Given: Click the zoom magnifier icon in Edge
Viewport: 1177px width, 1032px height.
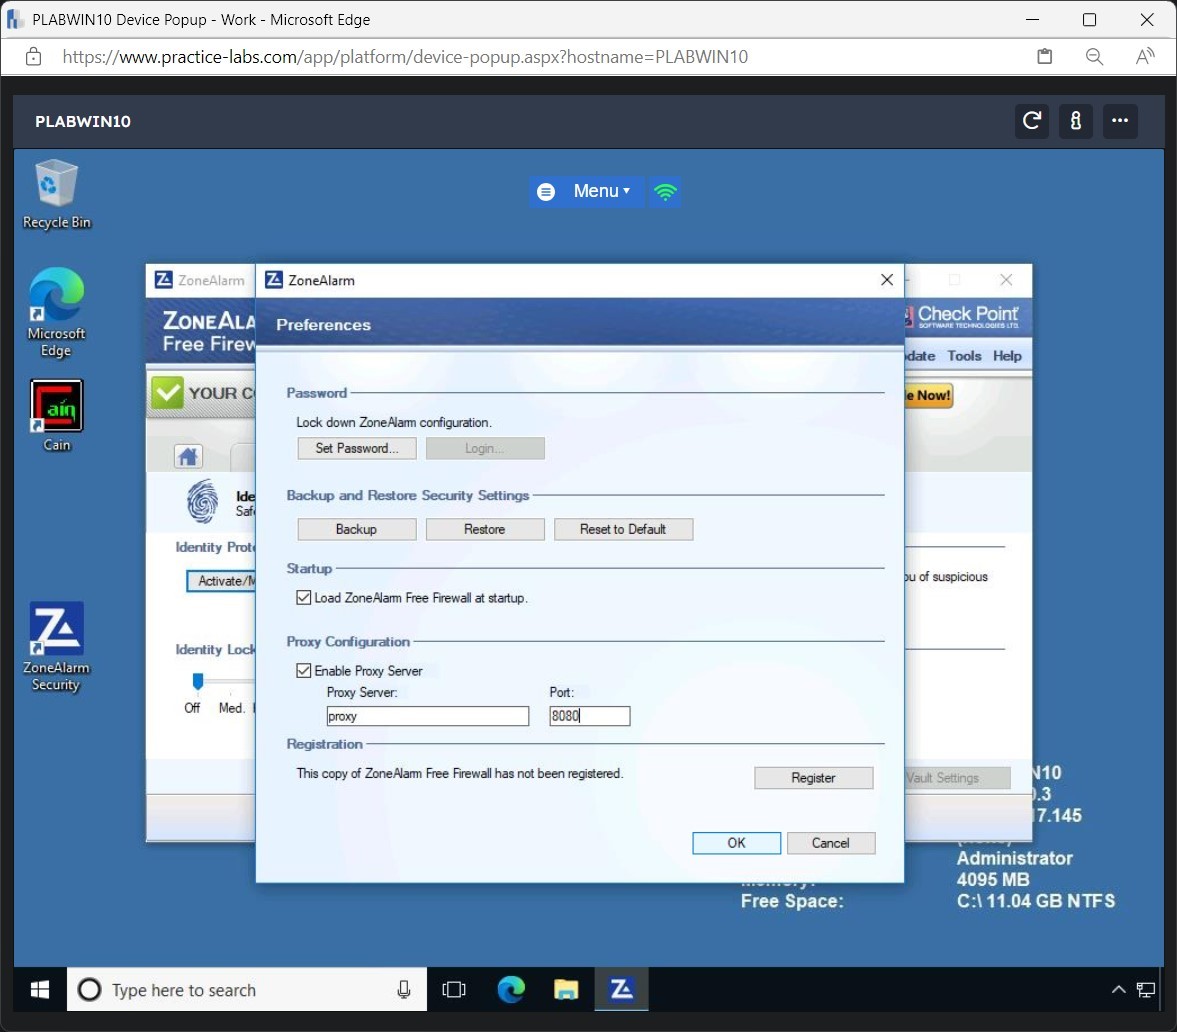Looking at the screenshot, I should point(1094,57).
